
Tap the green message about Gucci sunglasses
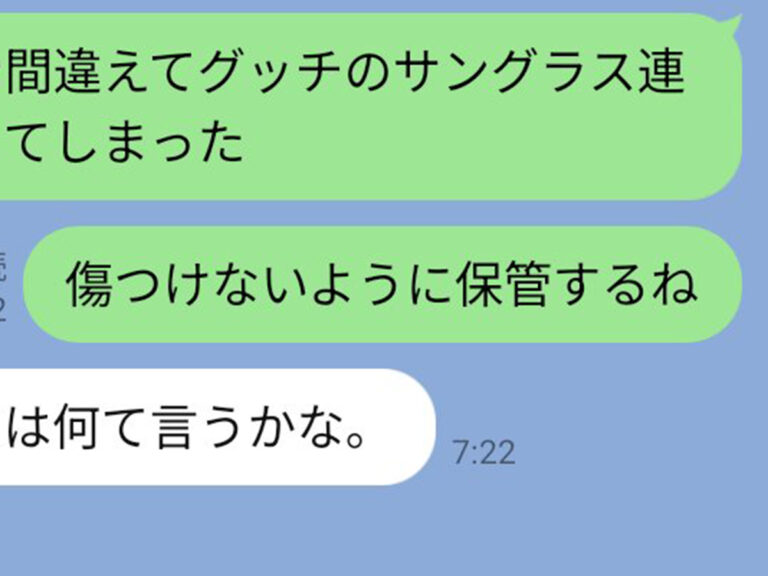coord(371,107)
